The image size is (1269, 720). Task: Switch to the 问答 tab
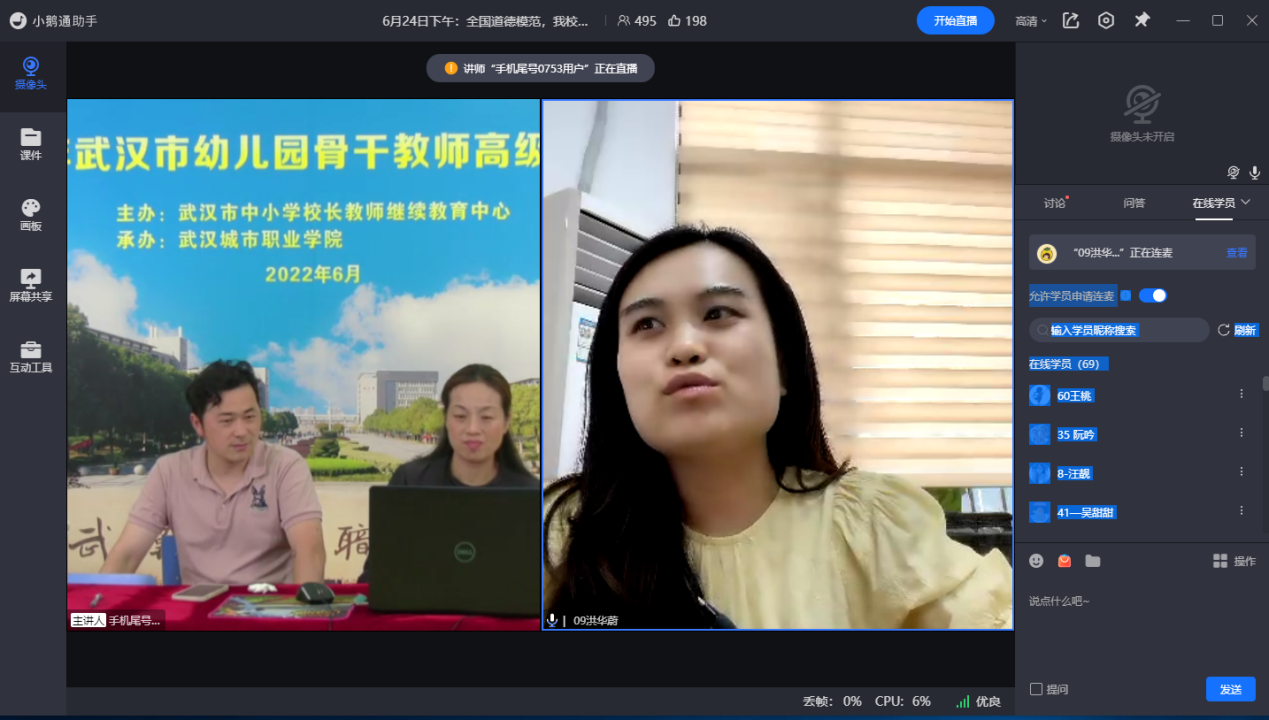1134,203
